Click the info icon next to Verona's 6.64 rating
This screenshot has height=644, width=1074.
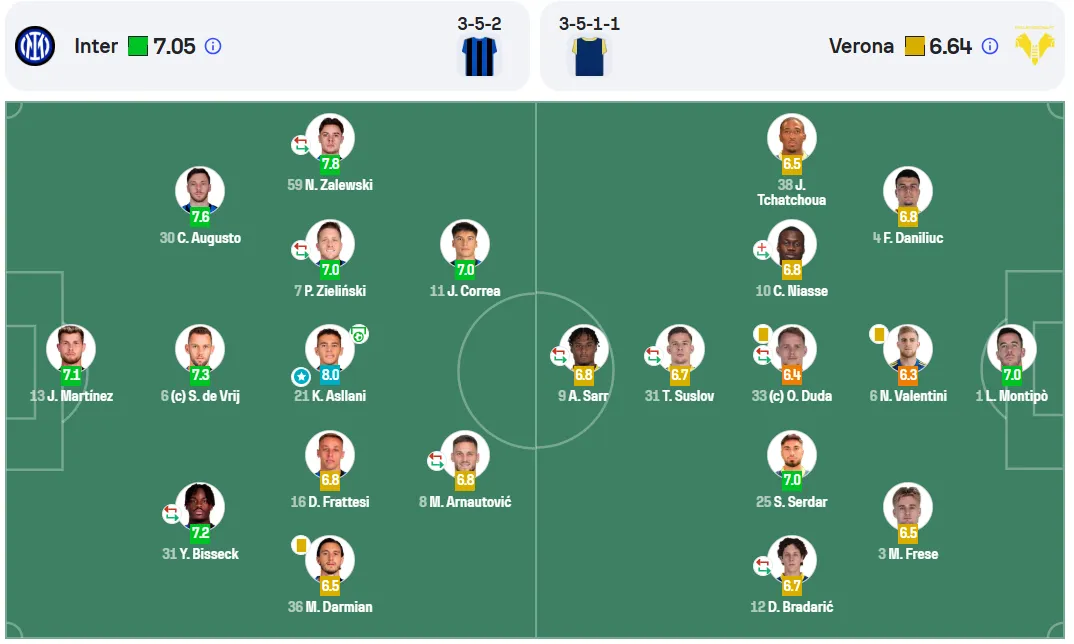point(990,47)
